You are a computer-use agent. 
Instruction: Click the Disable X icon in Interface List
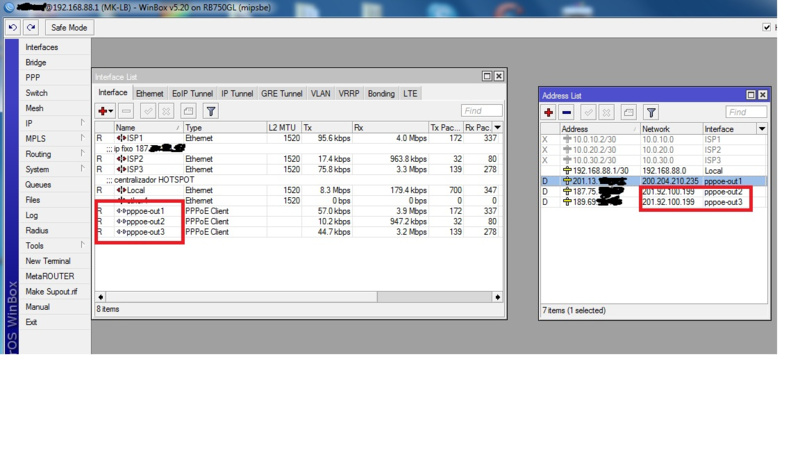click(x=166, y=111)
